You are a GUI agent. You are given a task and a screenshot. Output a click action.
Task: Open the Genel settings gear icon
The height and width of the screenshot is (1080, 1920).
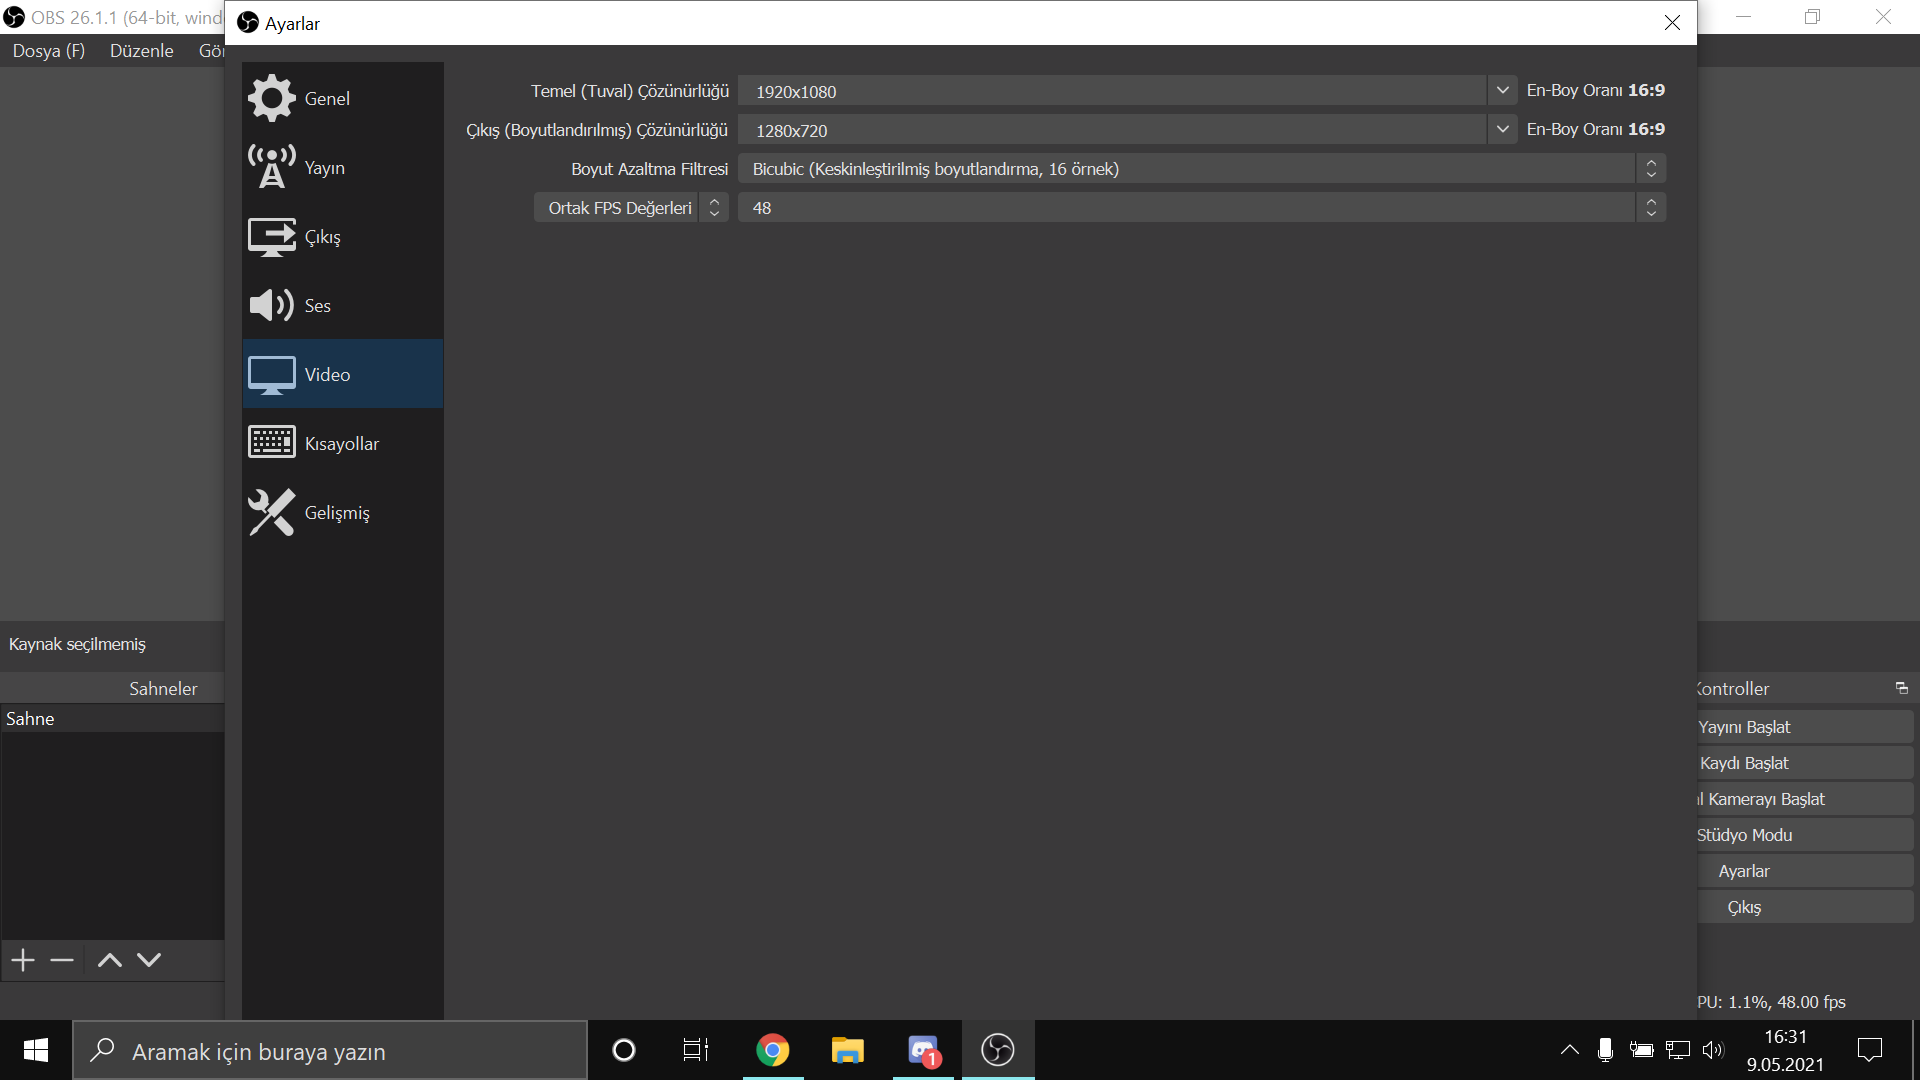point(271,98)
